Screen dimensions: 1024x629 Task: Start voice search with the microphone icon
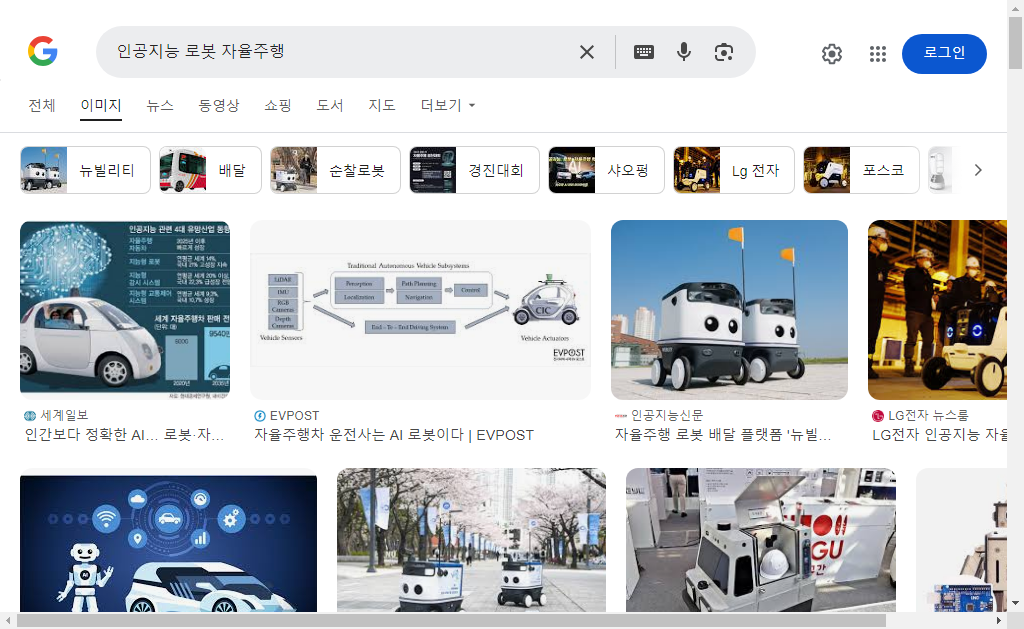[x=684, y=52]
